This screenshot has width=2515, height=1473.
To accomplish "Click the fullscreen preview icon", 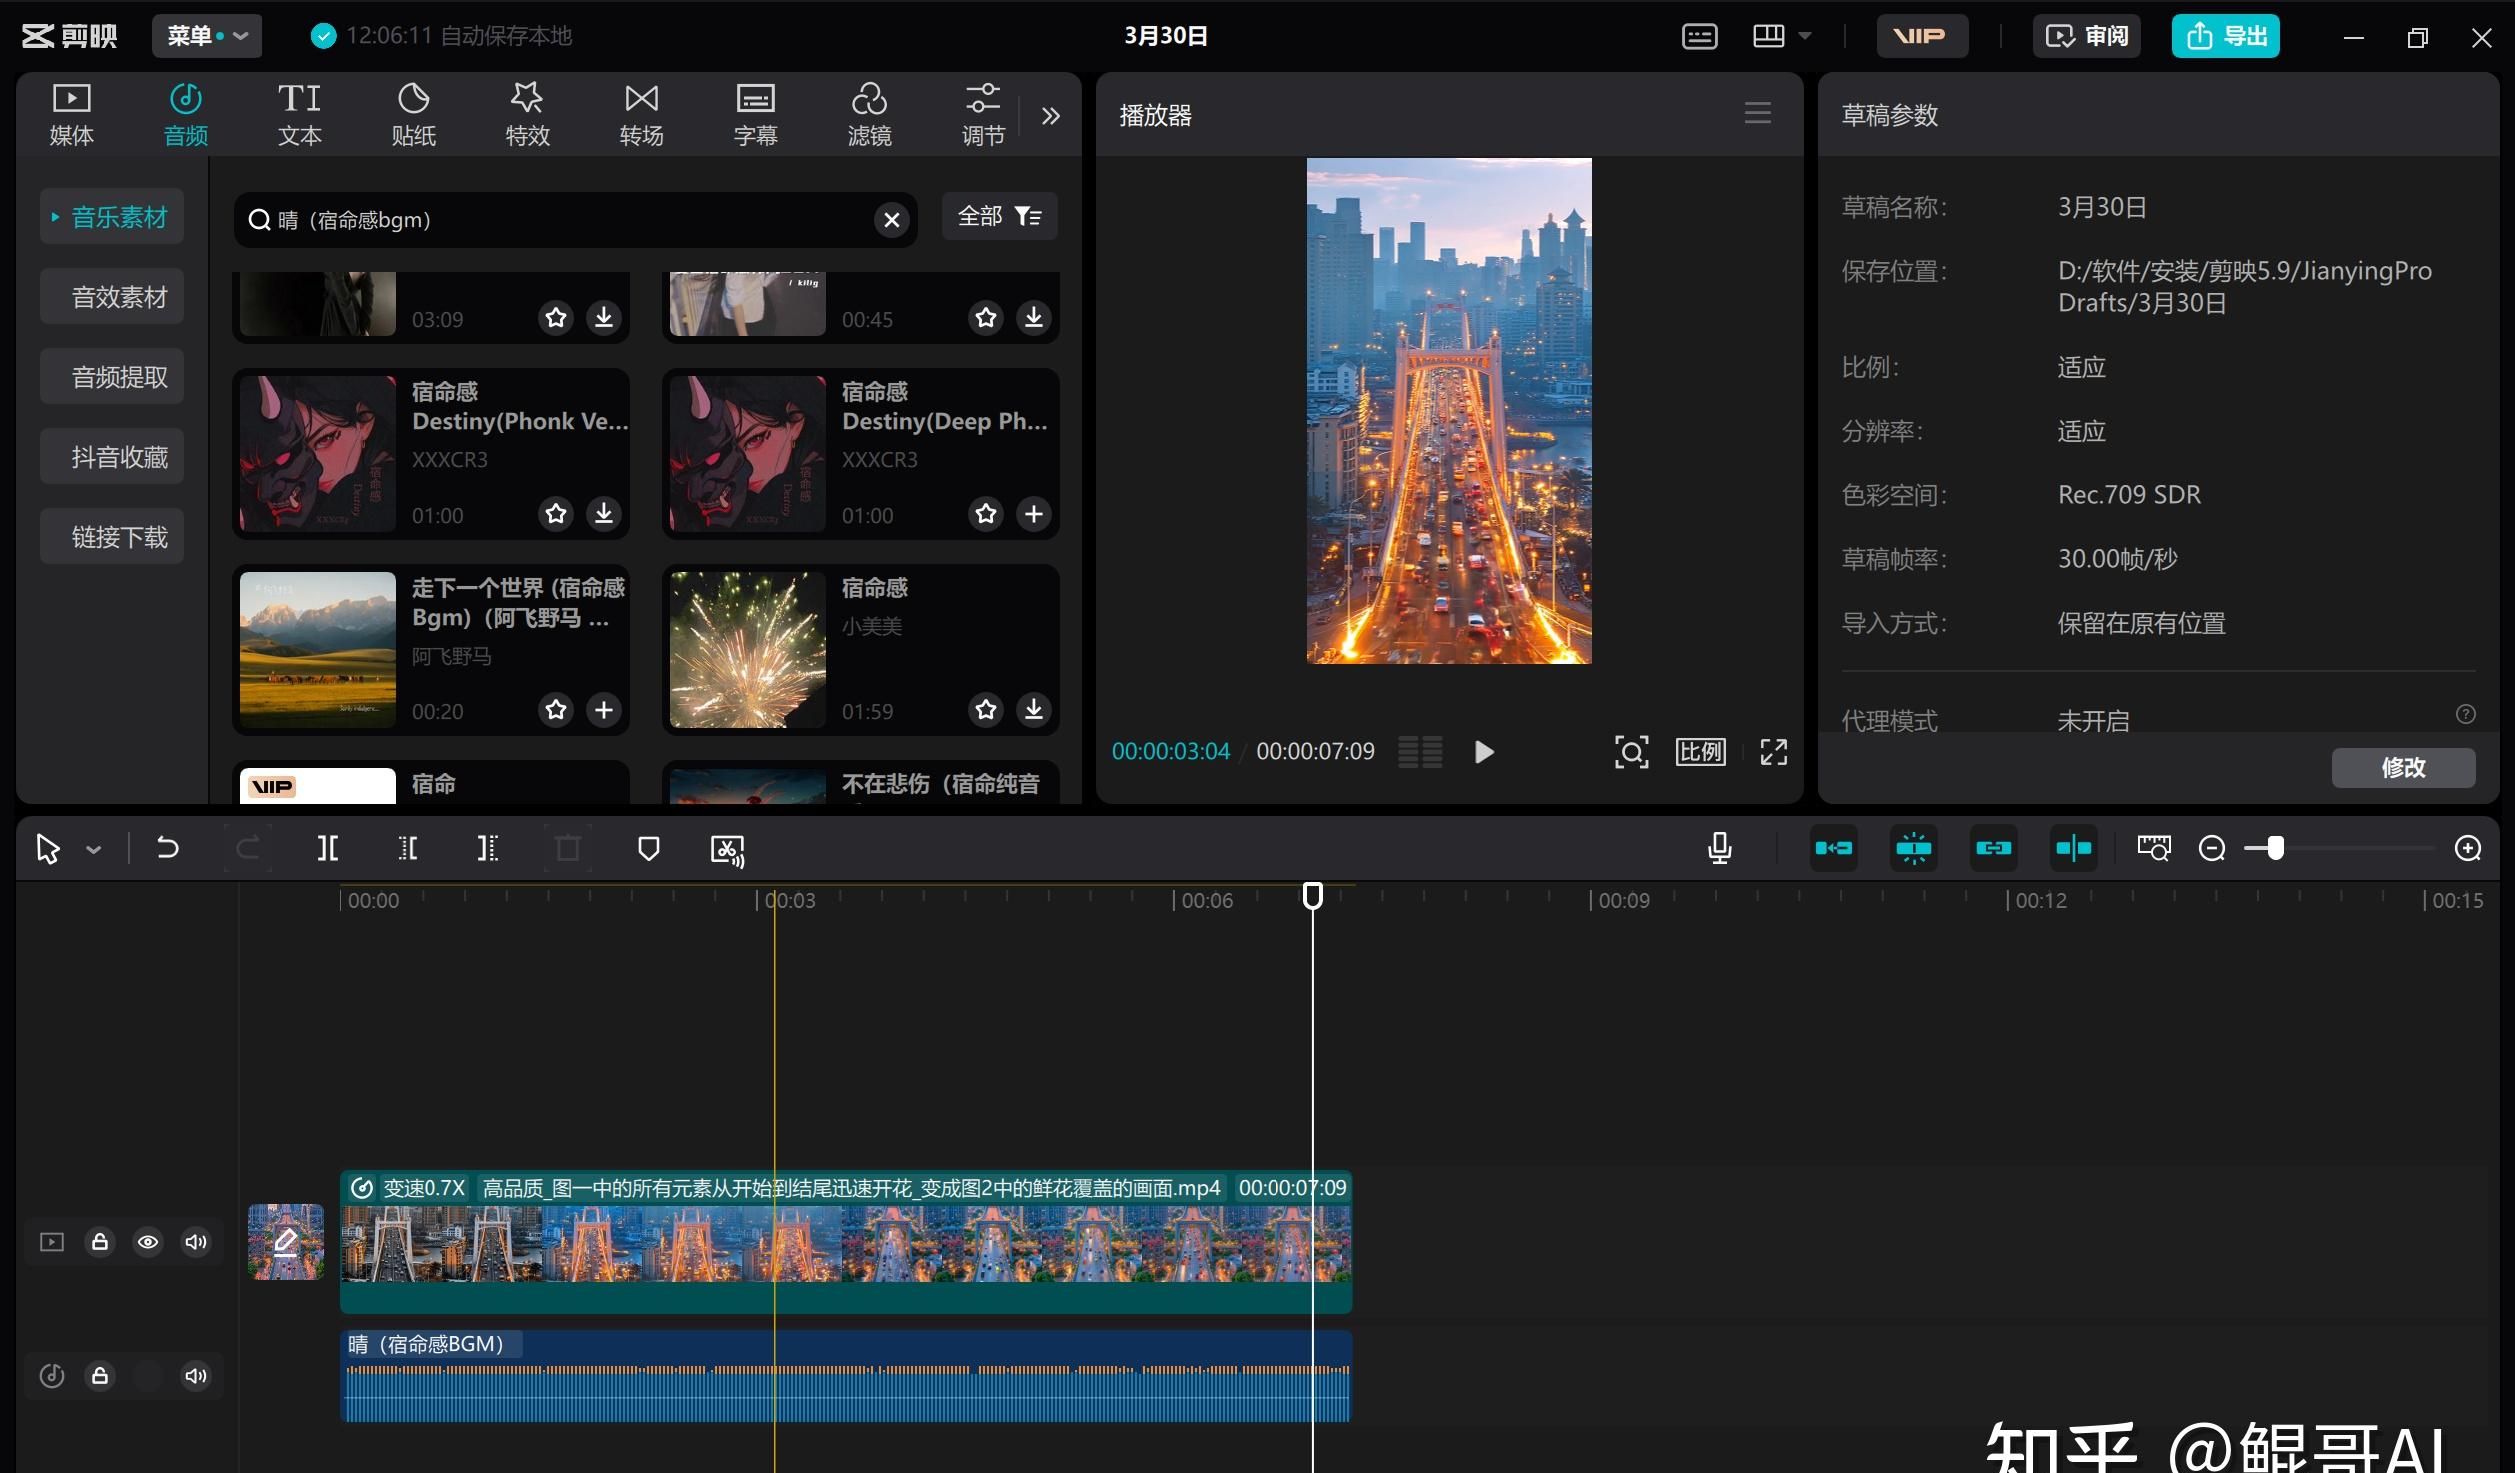I will point(1773,752).
